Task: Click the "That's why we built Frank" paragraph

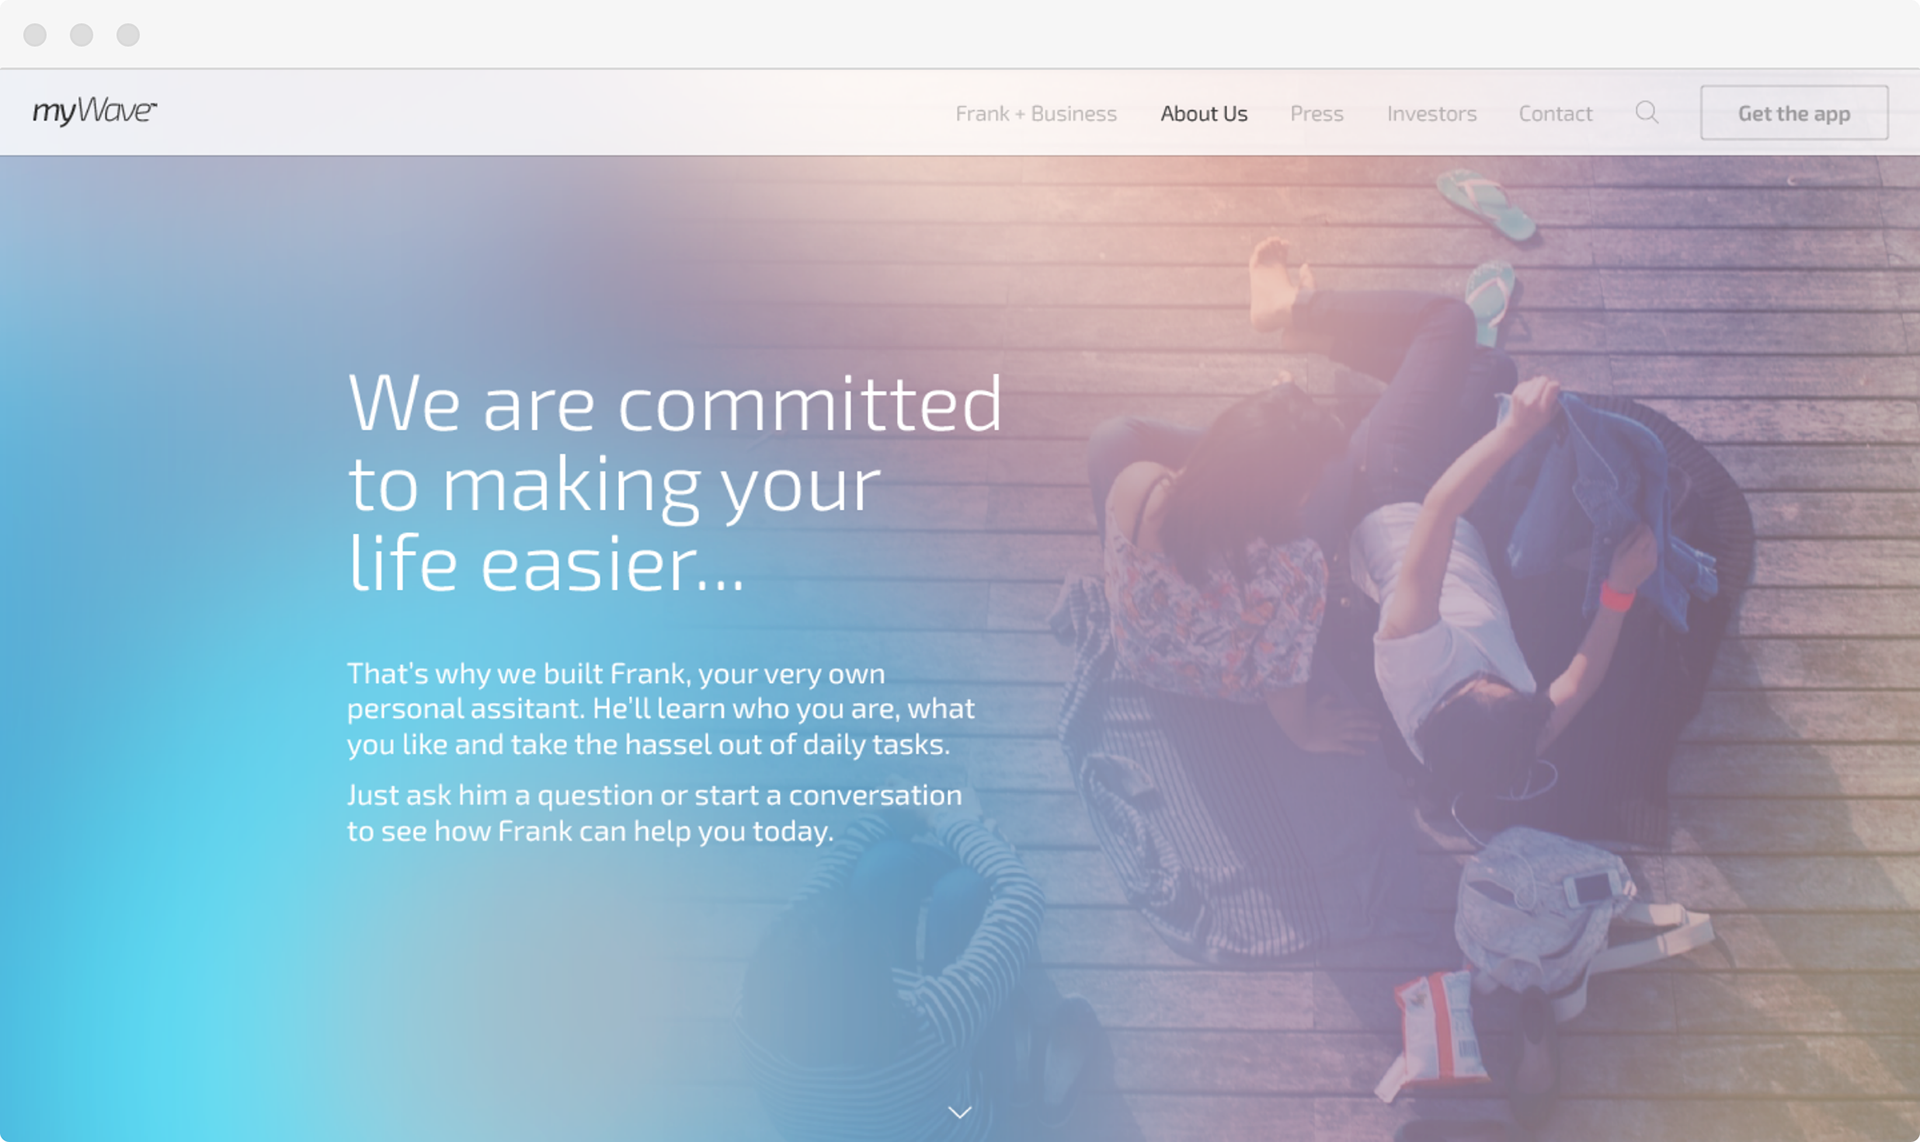Action: pos(661,709)
